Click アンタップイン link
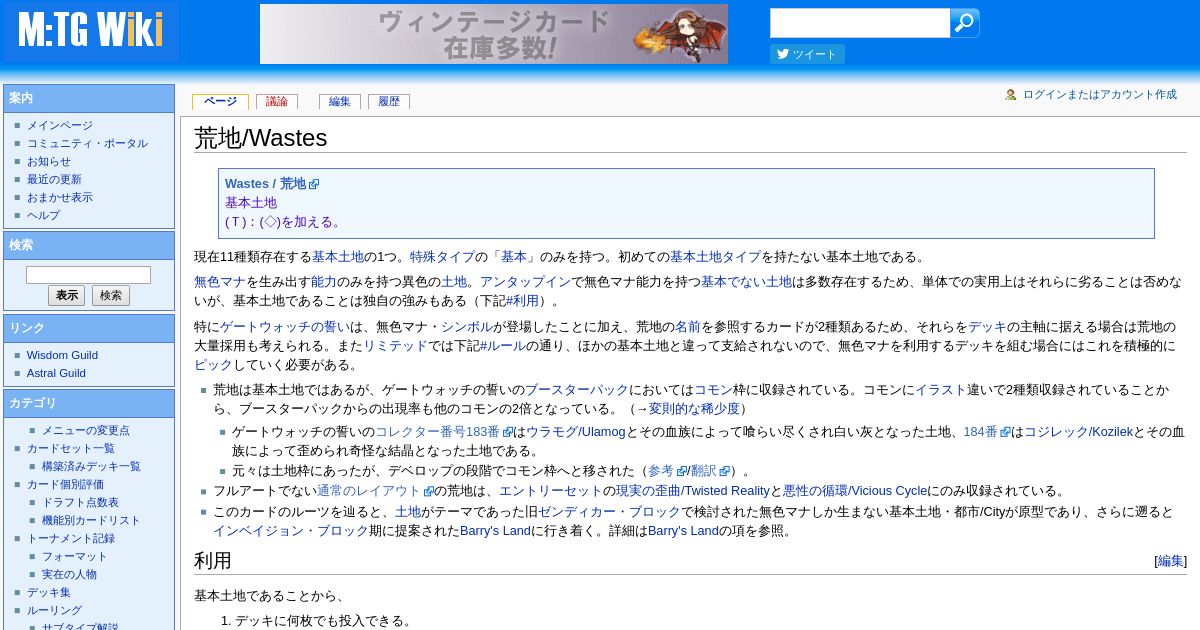1200x630 pixels. pyautogui.click(x=525, y=282)
